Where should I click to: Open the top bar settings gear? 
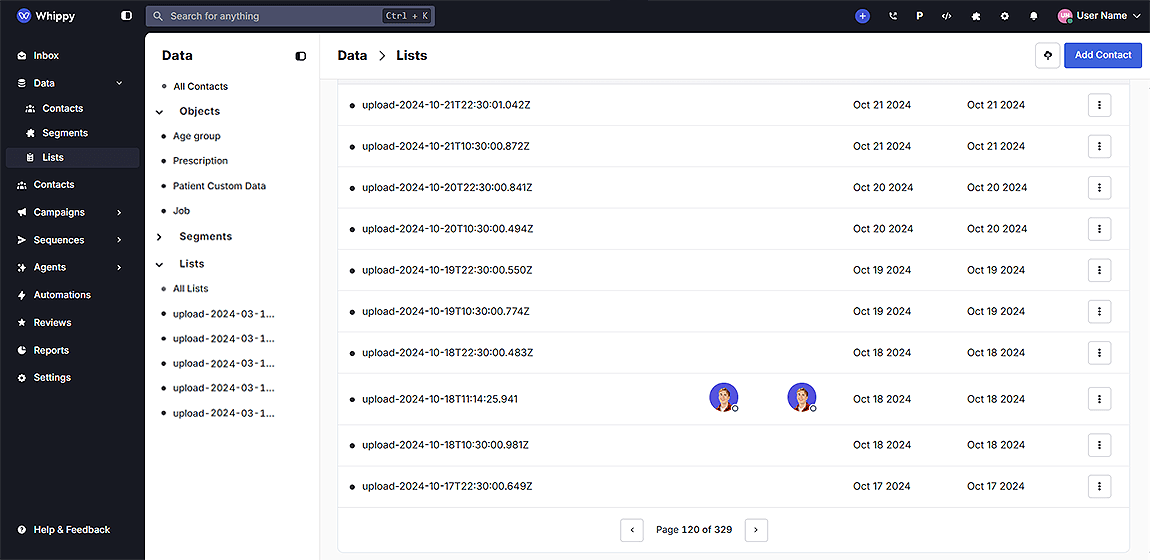pyautogui.click(x=1005, y=15)
